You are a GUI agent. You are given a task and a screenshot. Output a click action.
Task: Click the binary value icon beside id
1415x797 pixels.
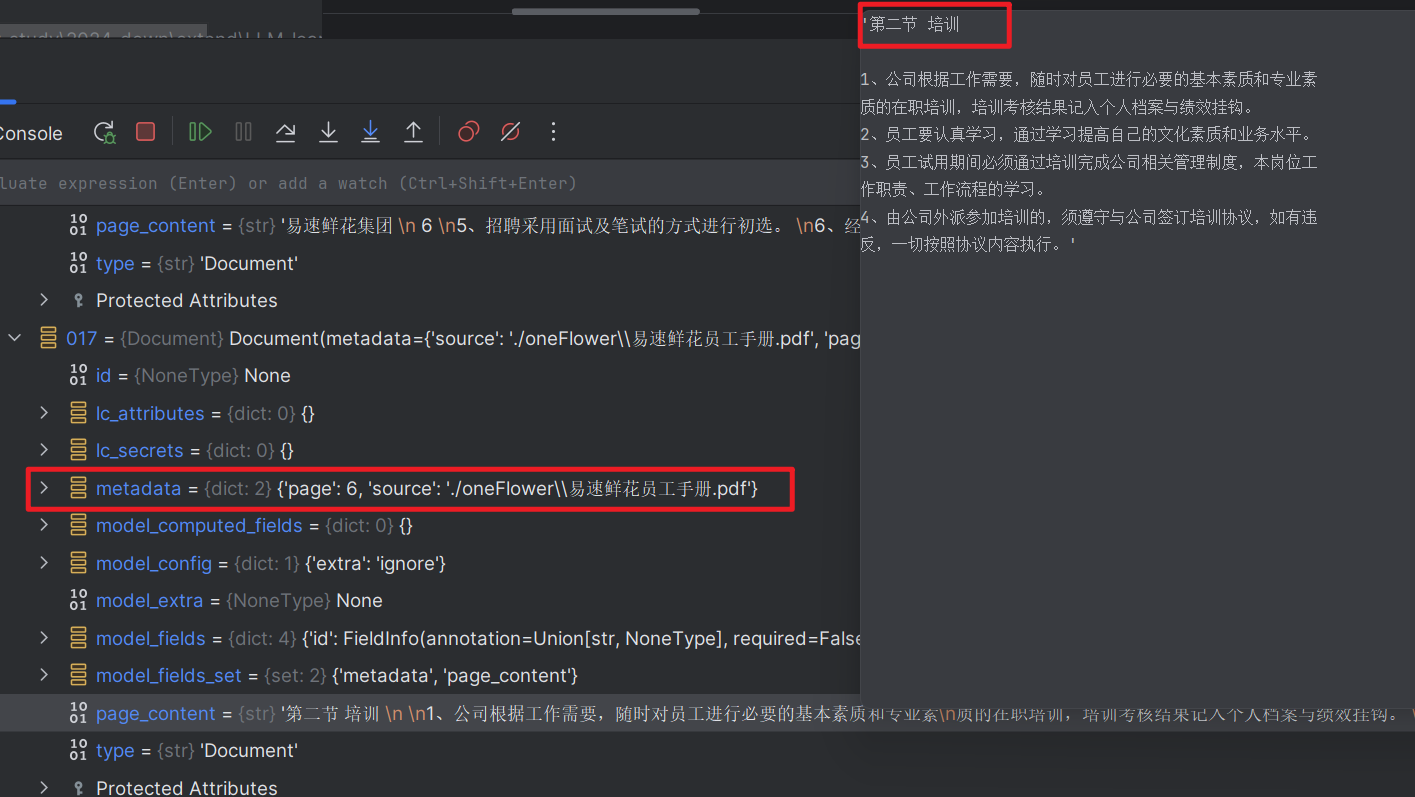tap(78, 375)
